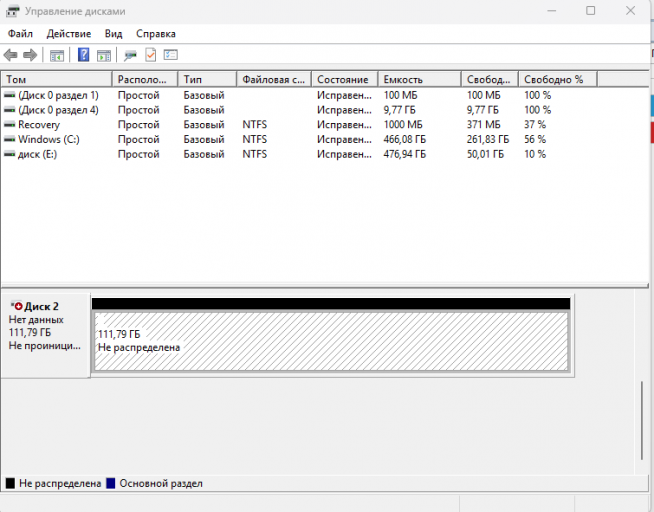Click the 476,94 ГБ capacity cell
This screenshot has height=512, width=654.
tap(405, 154)
